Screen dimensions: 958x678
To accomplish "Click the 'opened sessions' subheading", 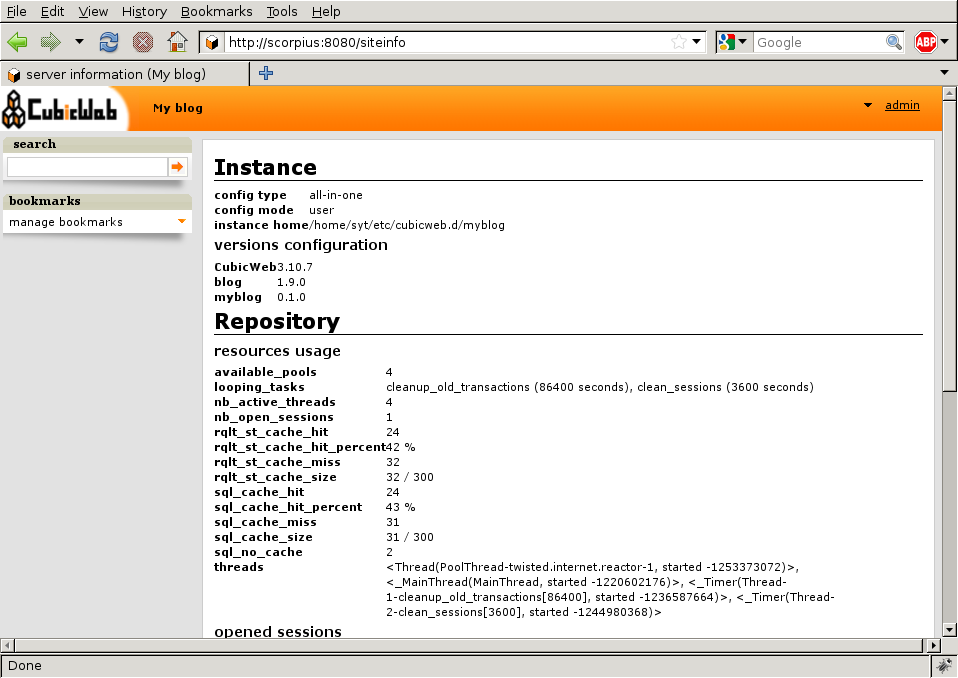I will pos(277,631).
